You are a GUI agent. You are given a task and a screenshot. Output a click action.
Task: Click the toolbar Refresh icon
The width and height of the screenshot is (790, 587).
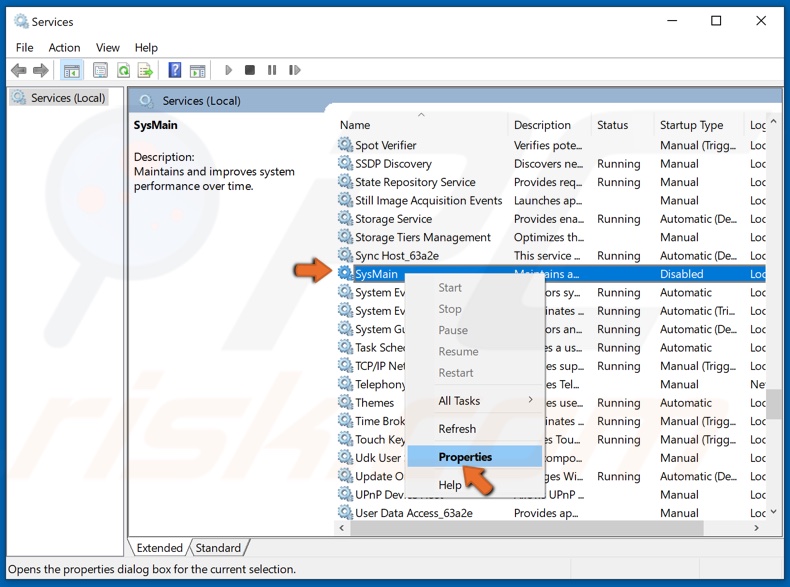pyautogui.click(x=123, y=70)
